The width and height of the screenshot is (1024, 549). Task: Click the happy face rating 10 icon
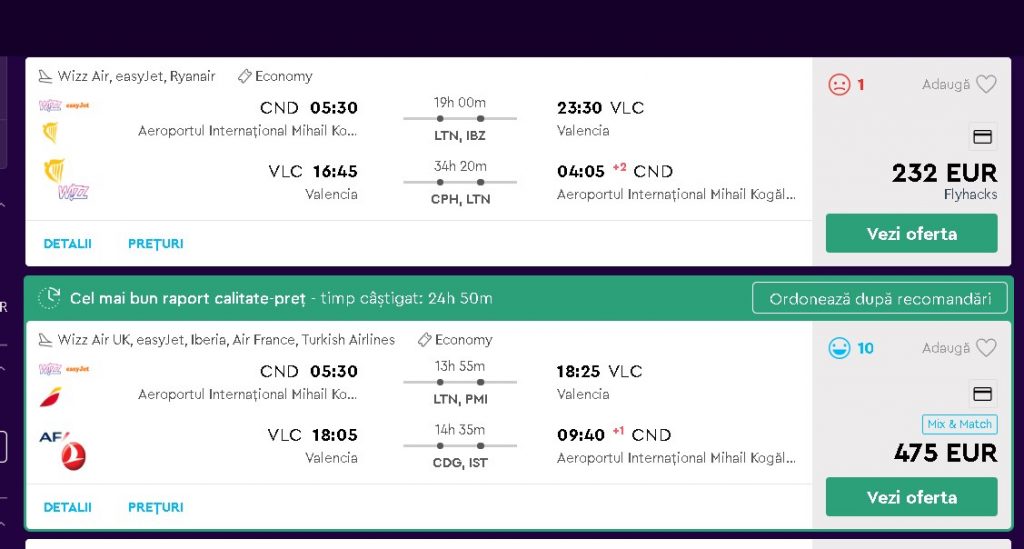pos(839,348)
